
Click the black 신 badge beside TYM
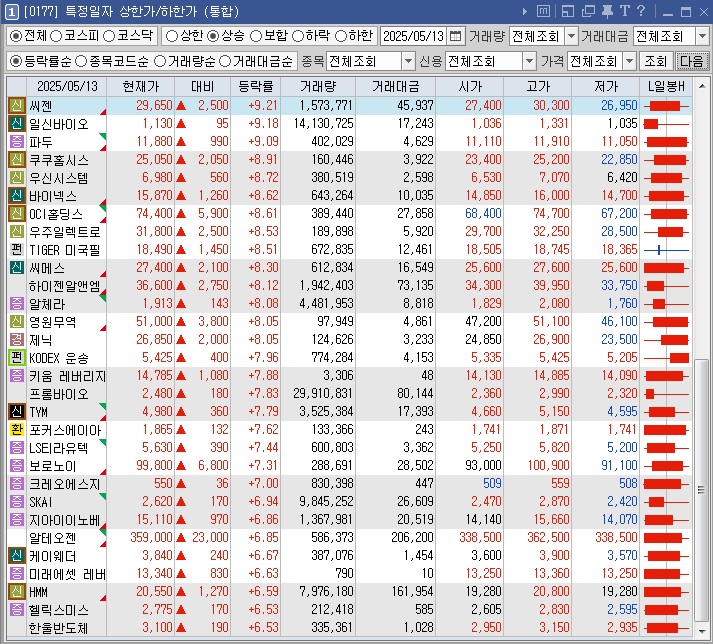(16, 412)
